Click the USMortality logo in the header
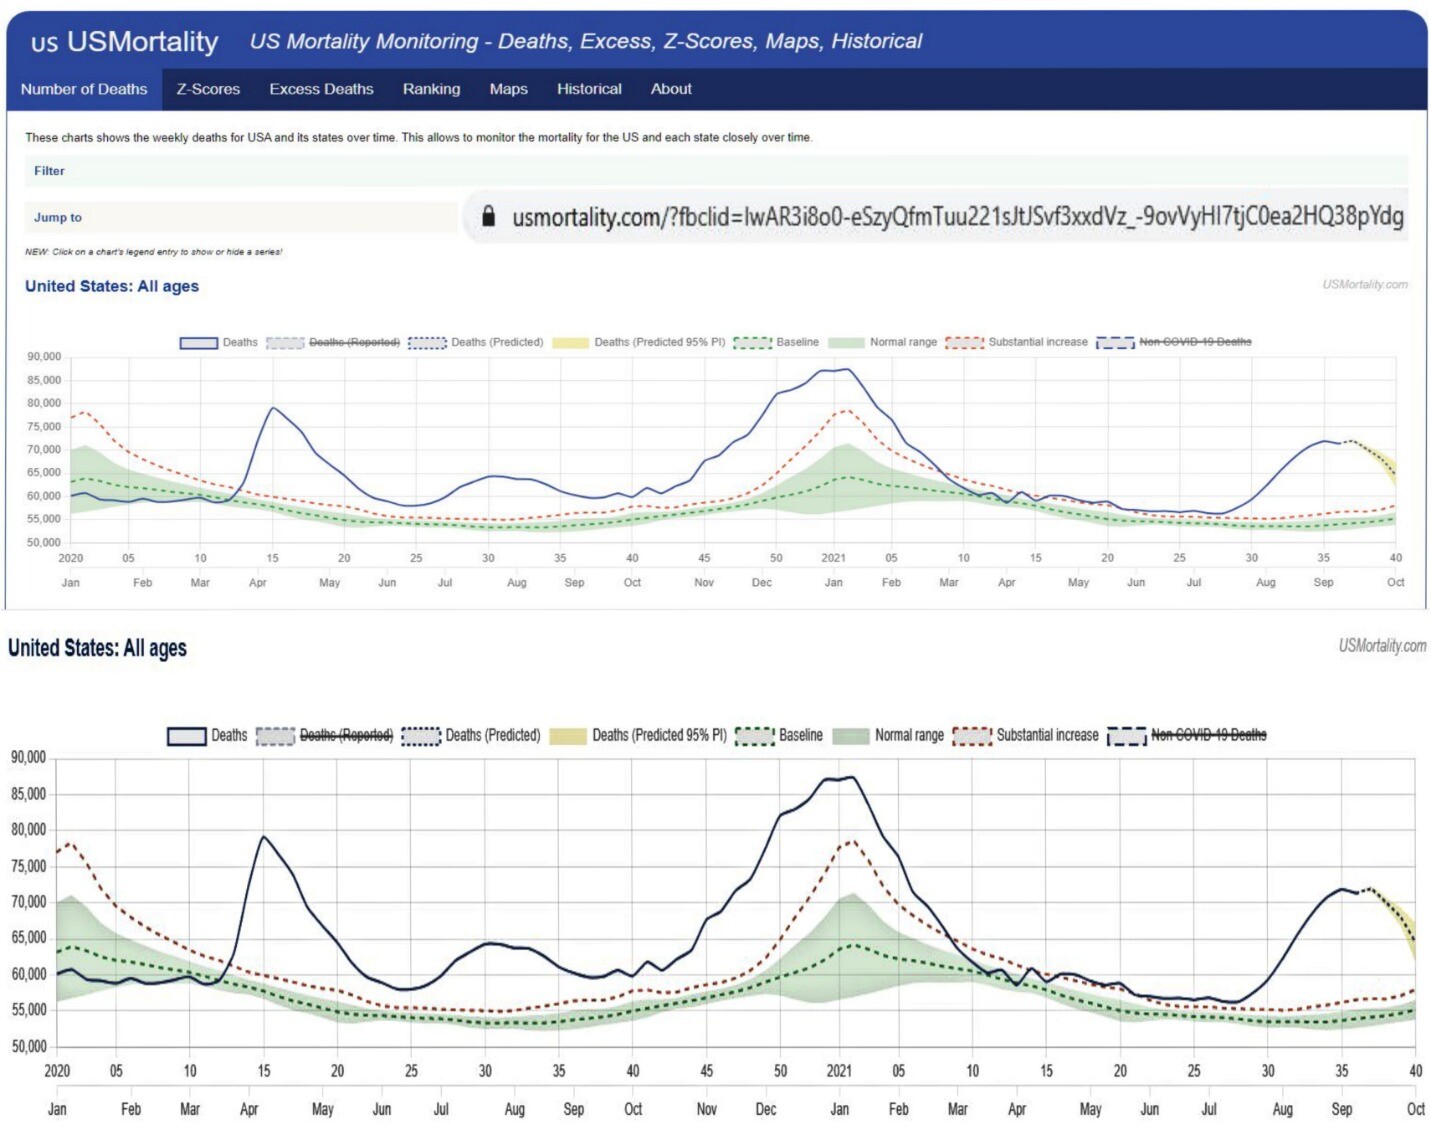This screenshot has width=1431, height=1145. pyautogui.click(x=125, y=41)
